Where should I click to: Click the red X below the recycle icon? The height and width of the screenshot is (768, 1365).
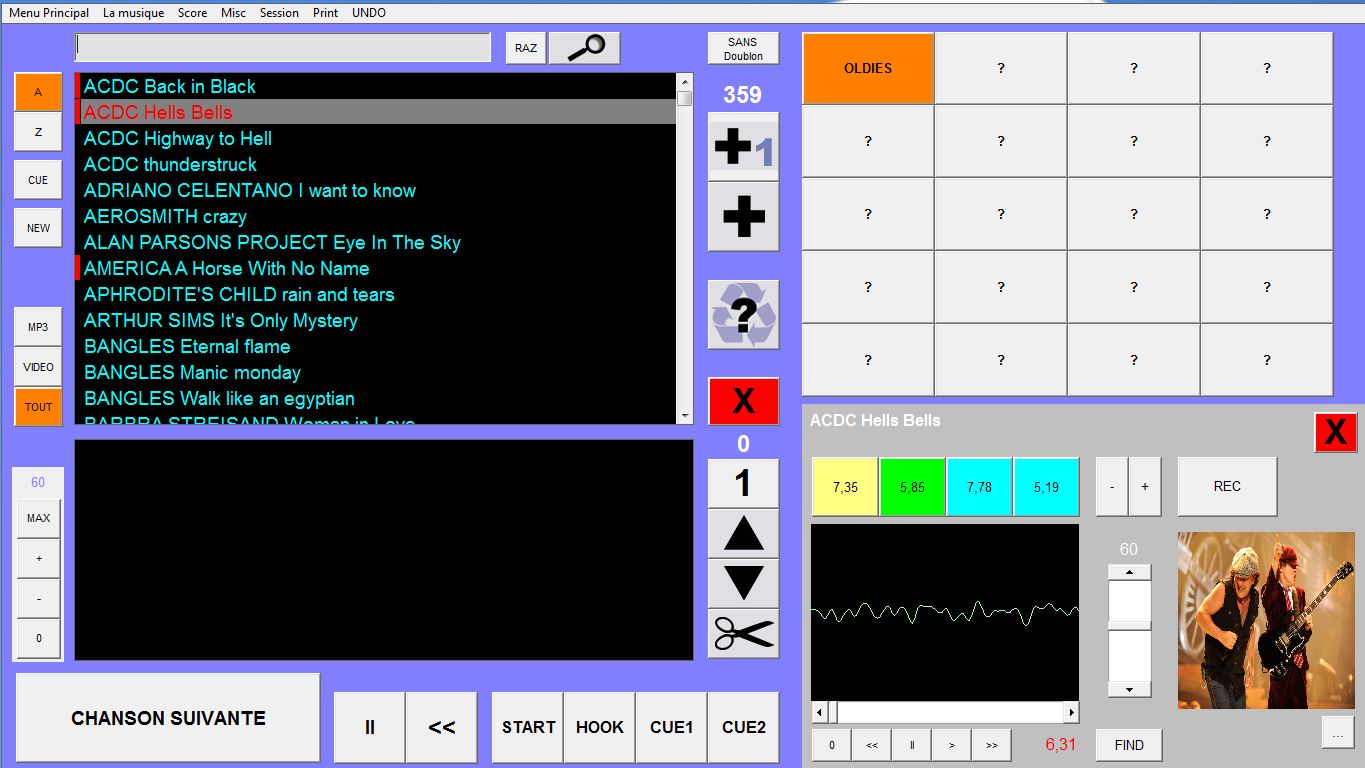743,401
